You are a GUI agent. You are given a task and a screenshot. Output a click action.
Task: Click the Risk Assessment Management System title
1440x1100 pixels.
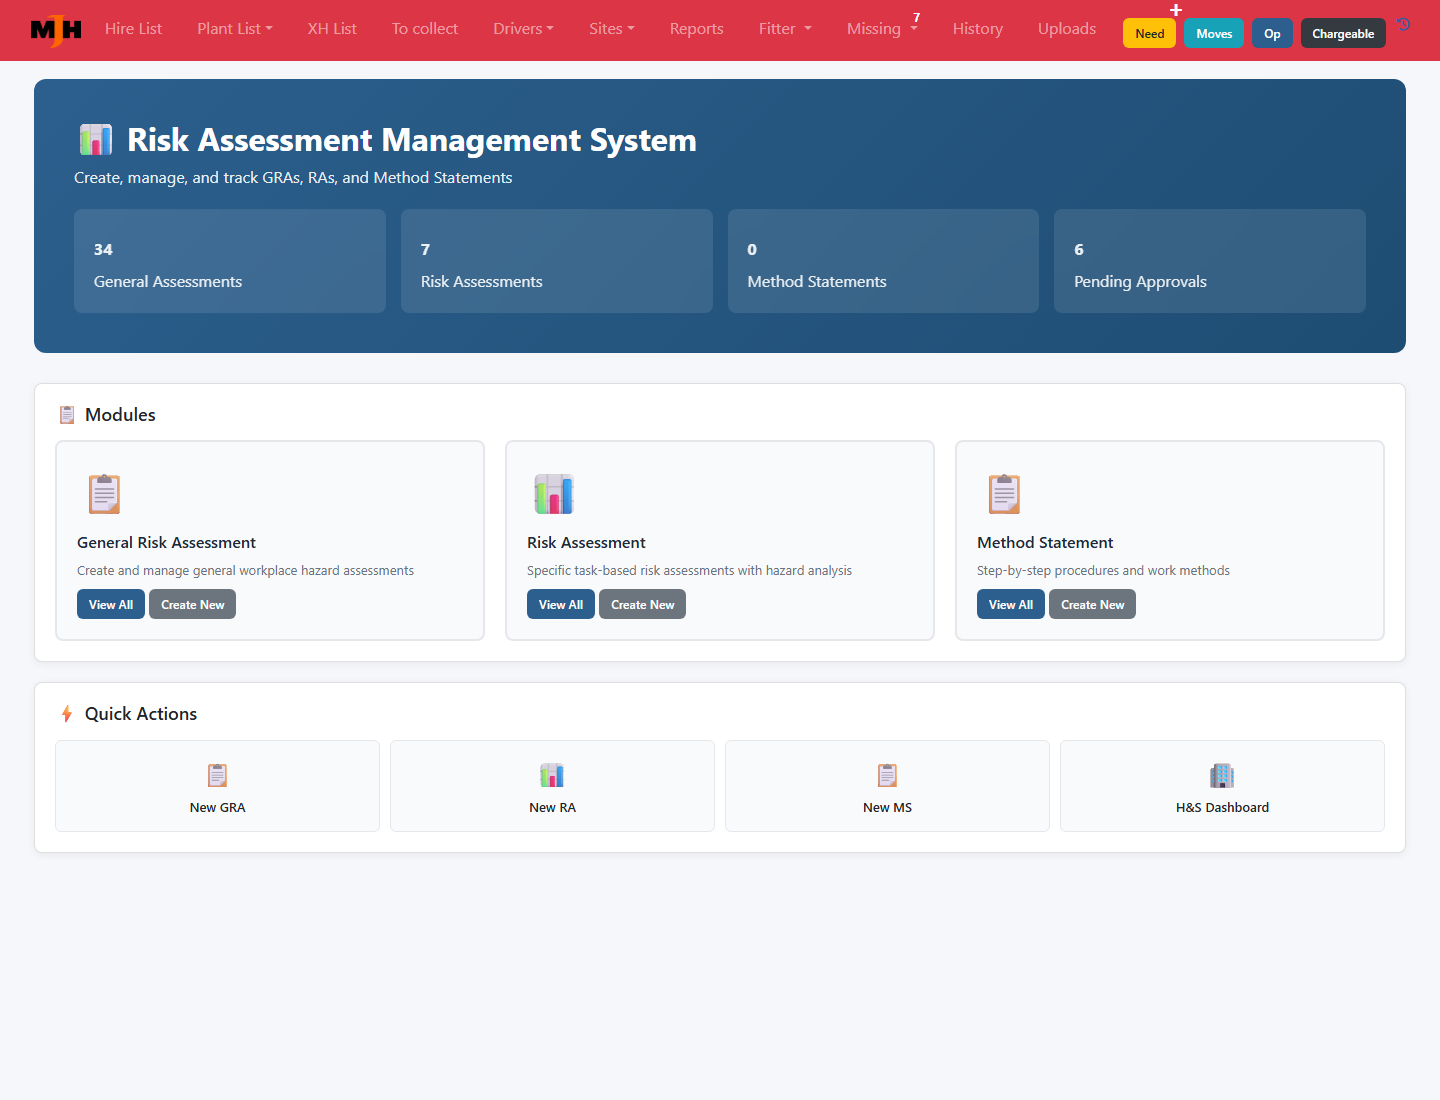[412, 140]
